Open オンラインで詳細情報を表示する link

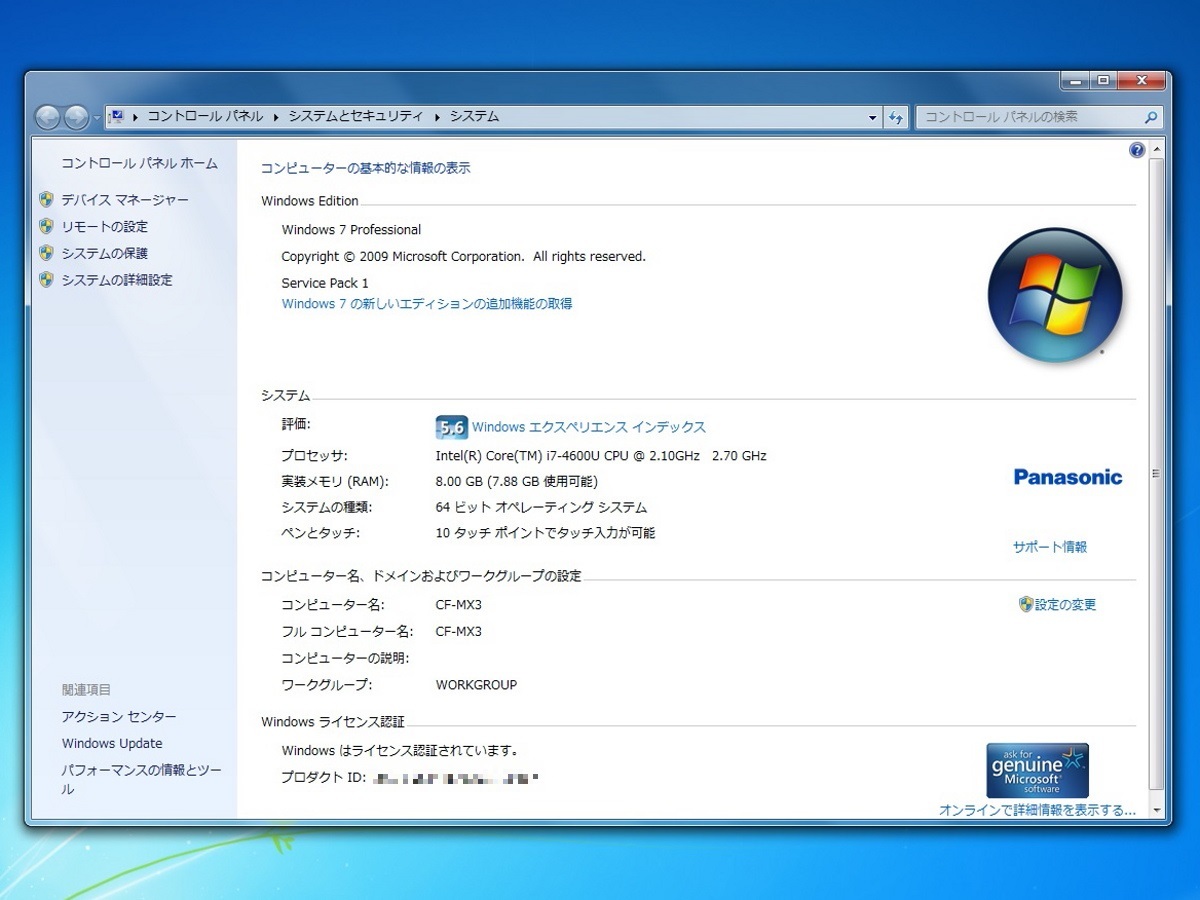pos(1037,810)
